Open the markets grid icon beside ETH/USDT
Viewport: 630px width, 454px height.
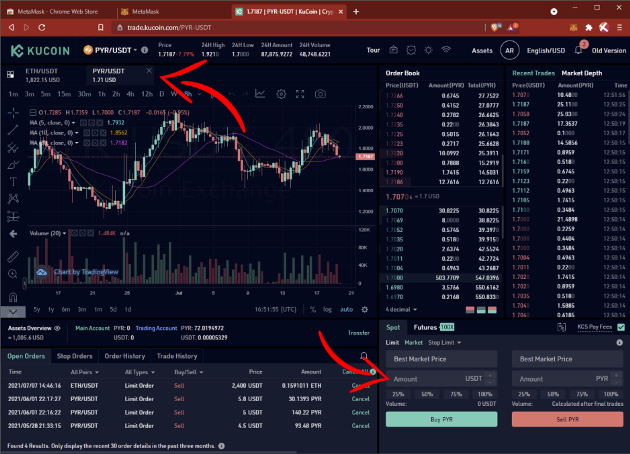pyautogui.click(x=11, y=74)
